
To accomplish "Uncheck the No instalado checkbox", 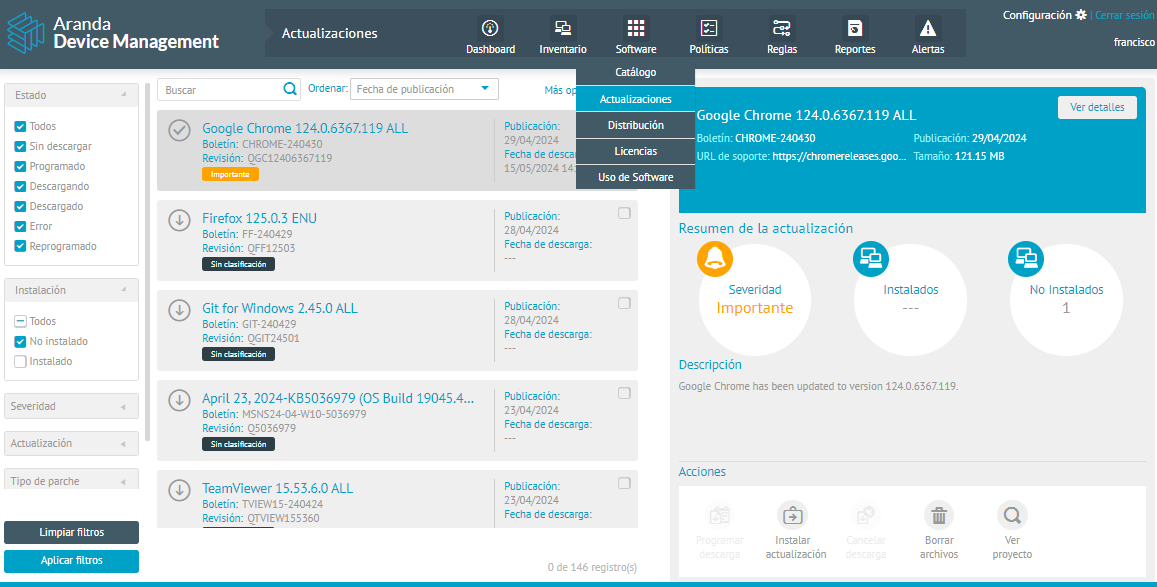I will click(21, 341).
